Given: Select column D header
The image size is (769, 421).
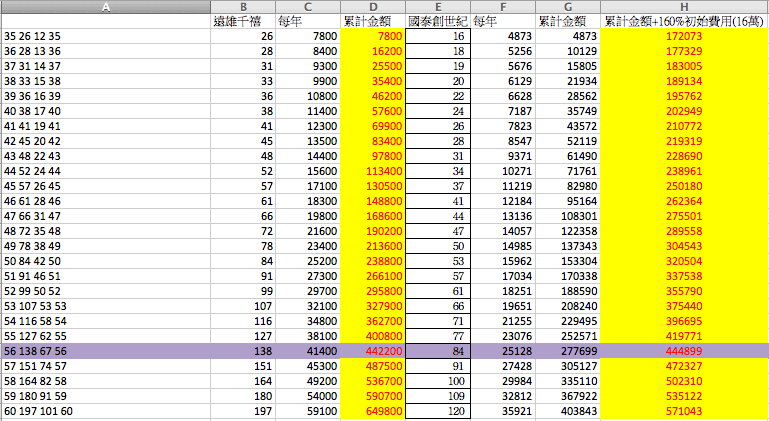Looking at the screenshot, I should point(373,7).
